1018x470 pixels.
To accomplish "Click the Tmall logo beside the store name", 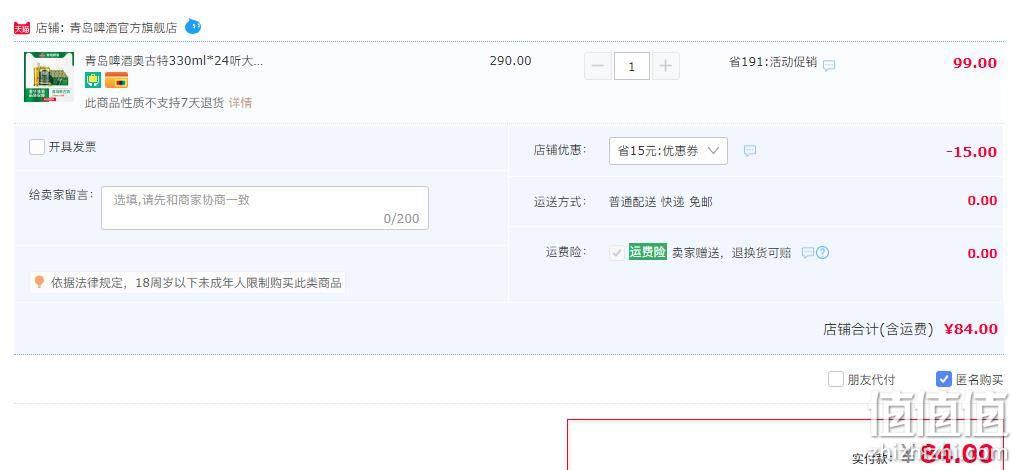I will pos(21,28).
